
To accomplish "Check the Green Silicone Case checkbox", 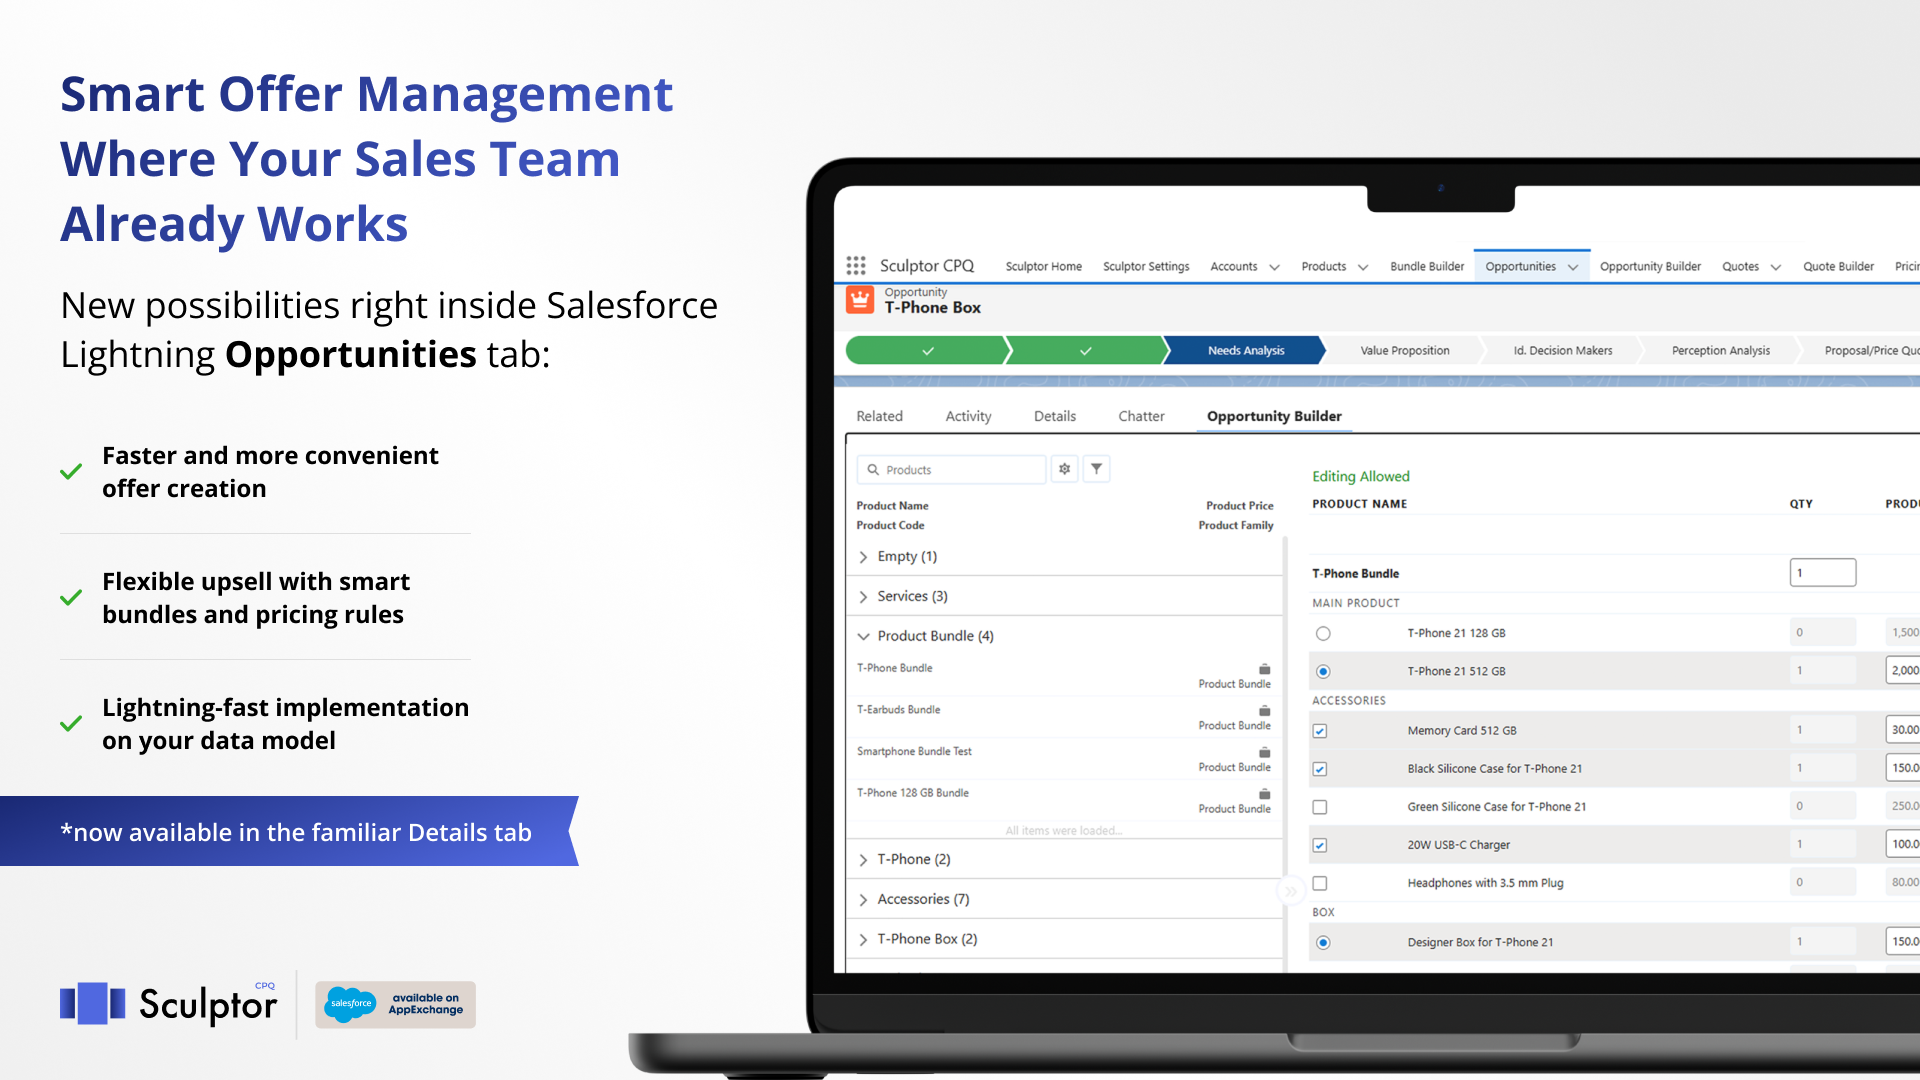I will coord(1320,807).
